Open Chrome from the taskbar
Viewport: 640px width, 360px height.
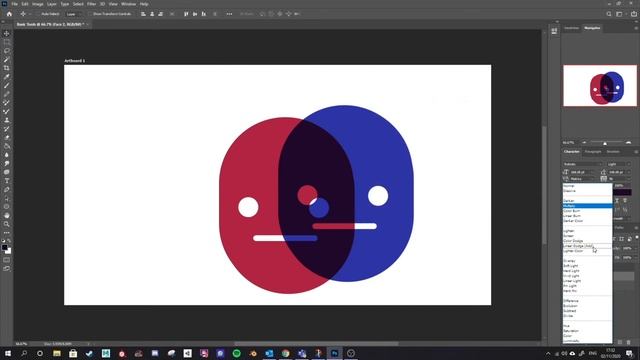tap(285, 353)
